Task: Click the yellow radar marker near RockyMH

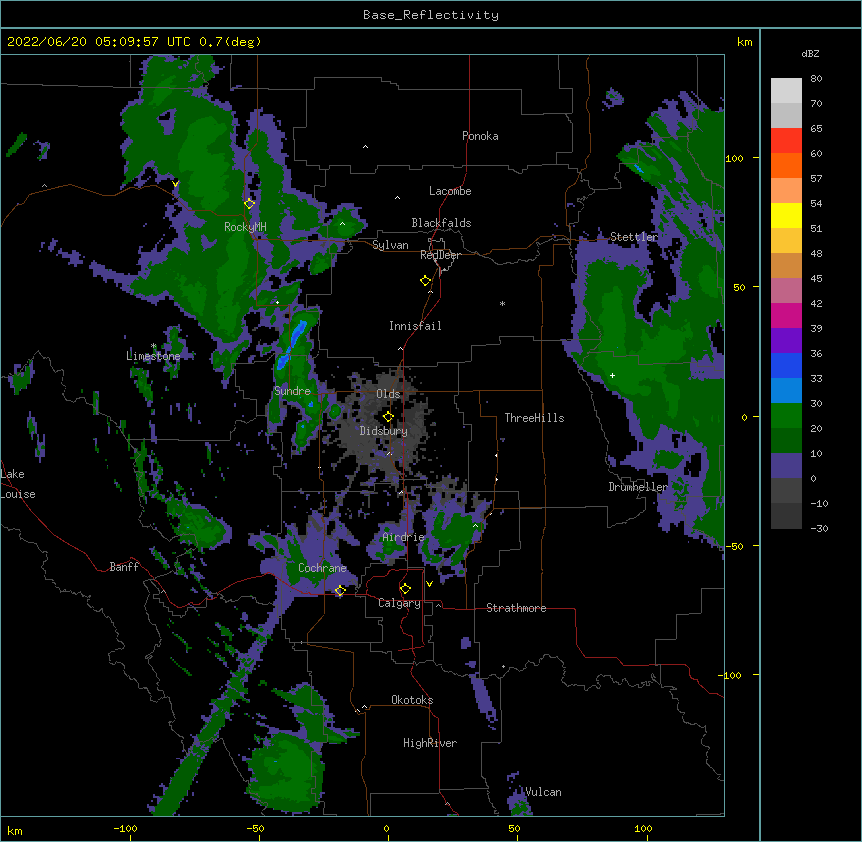Action: pos(250,203)
